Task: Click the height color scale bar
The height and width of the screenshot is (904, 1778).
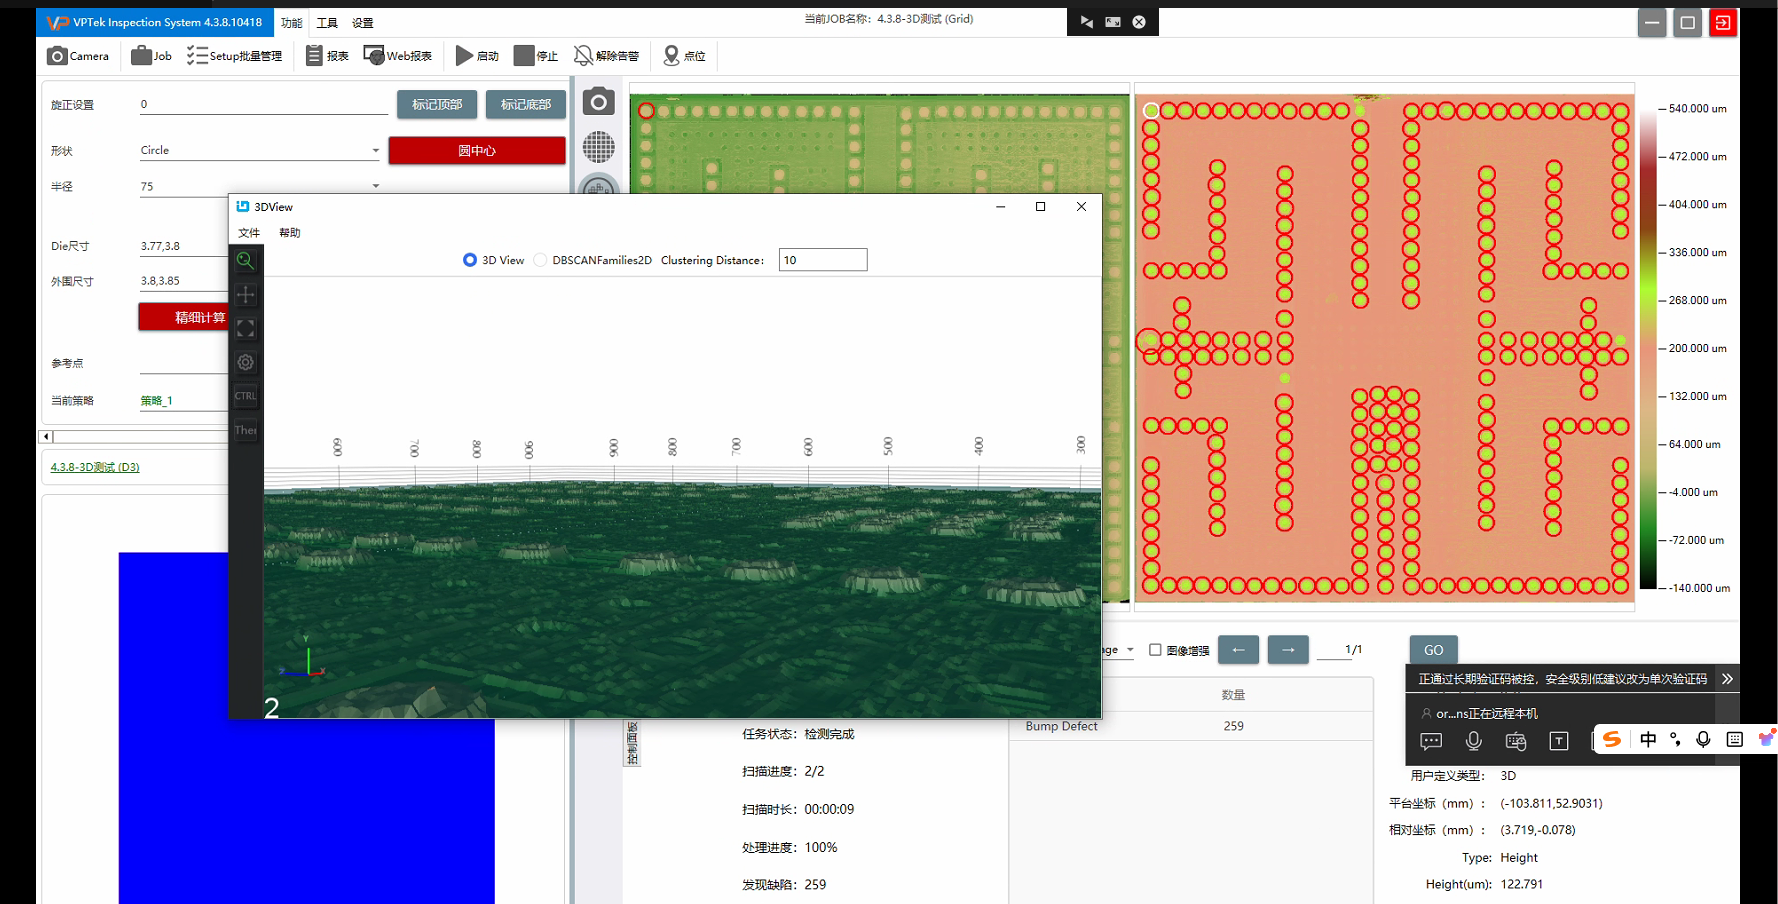Action: point(1647,348)
